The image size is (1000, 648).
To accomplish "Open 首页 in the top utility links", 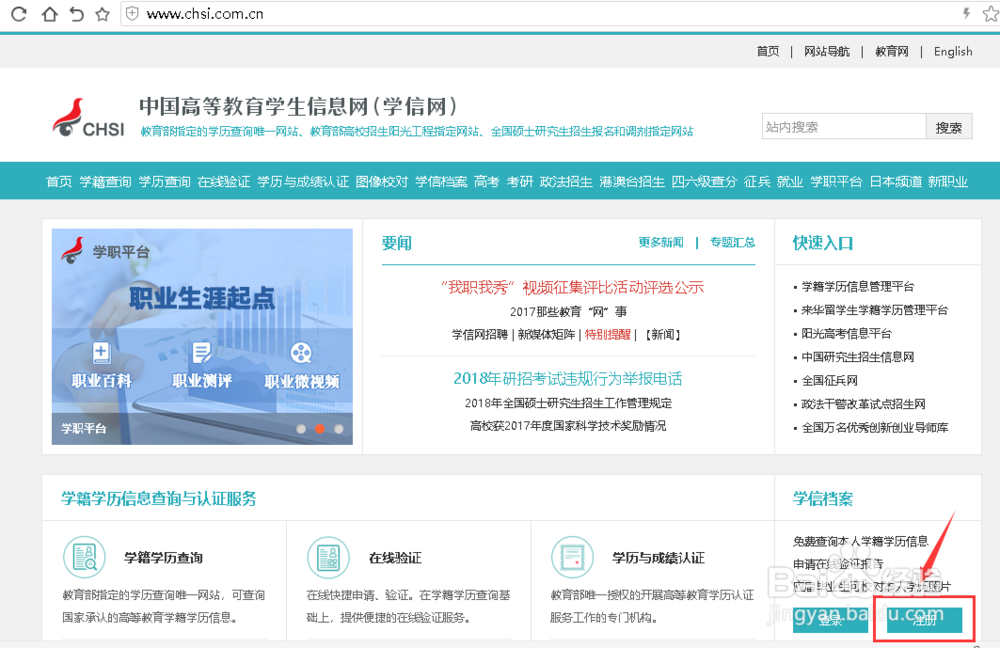I will (768, 52).
